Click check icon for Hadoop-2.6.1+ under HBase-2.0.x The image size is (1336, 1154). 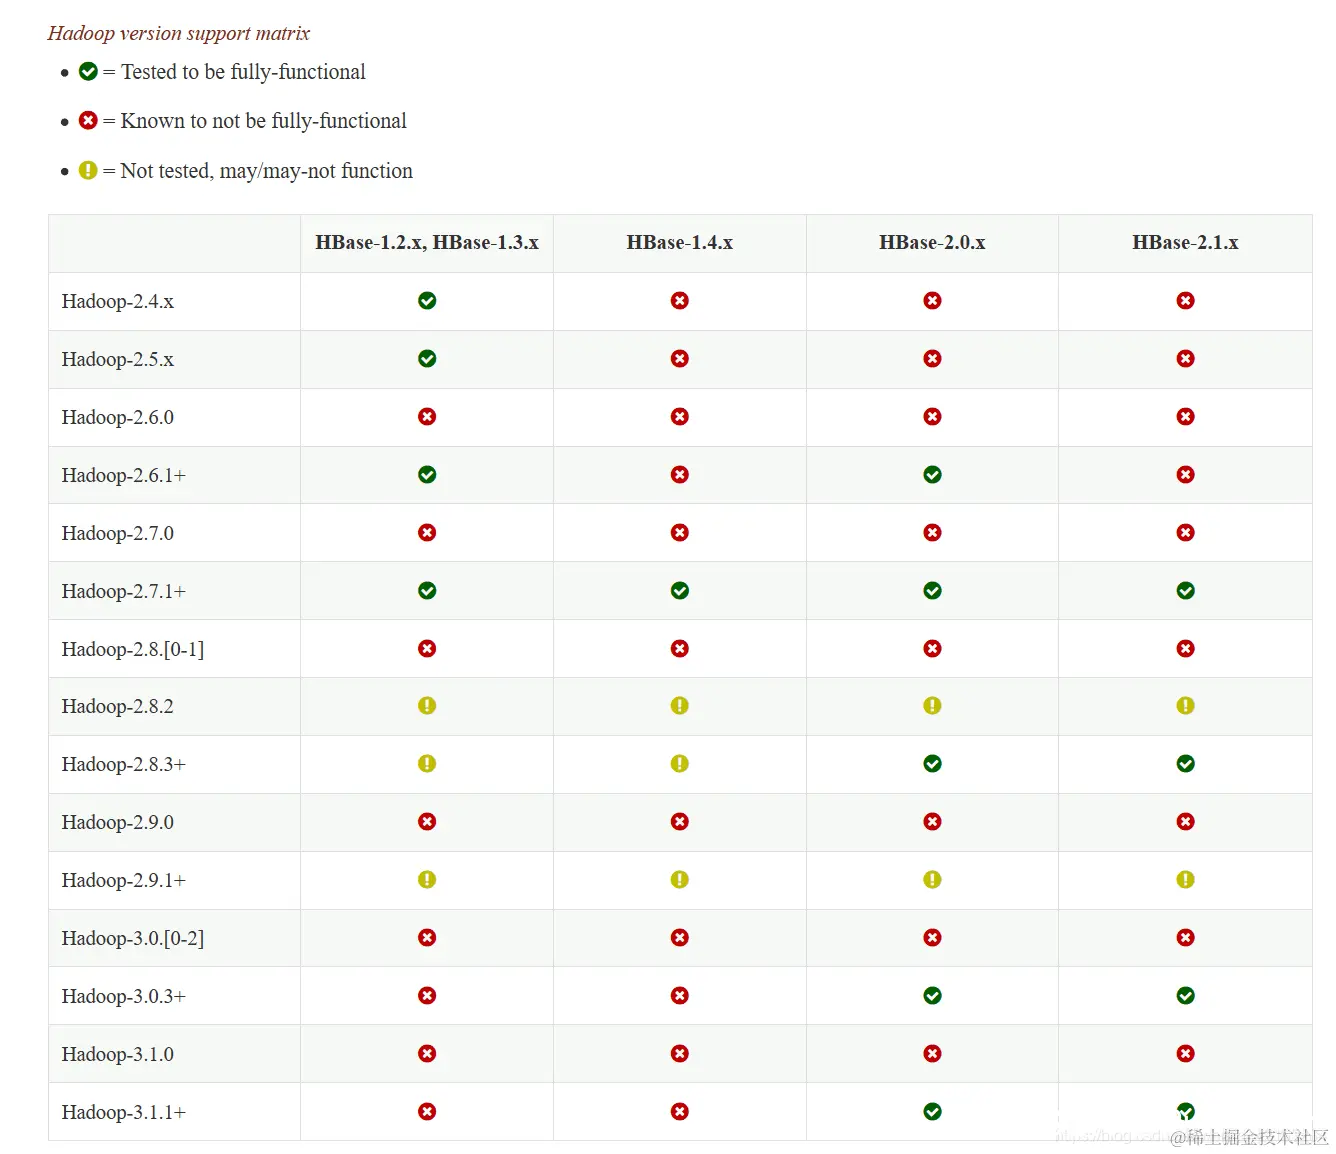tap(933, 475)
